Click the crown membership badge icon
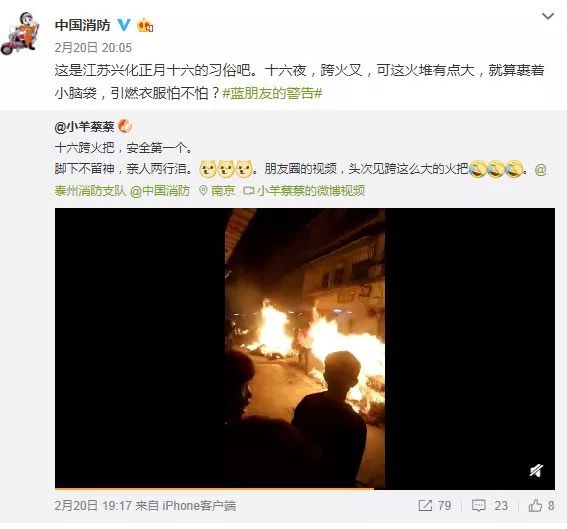 pyautogui.click(x=145, y=25)
